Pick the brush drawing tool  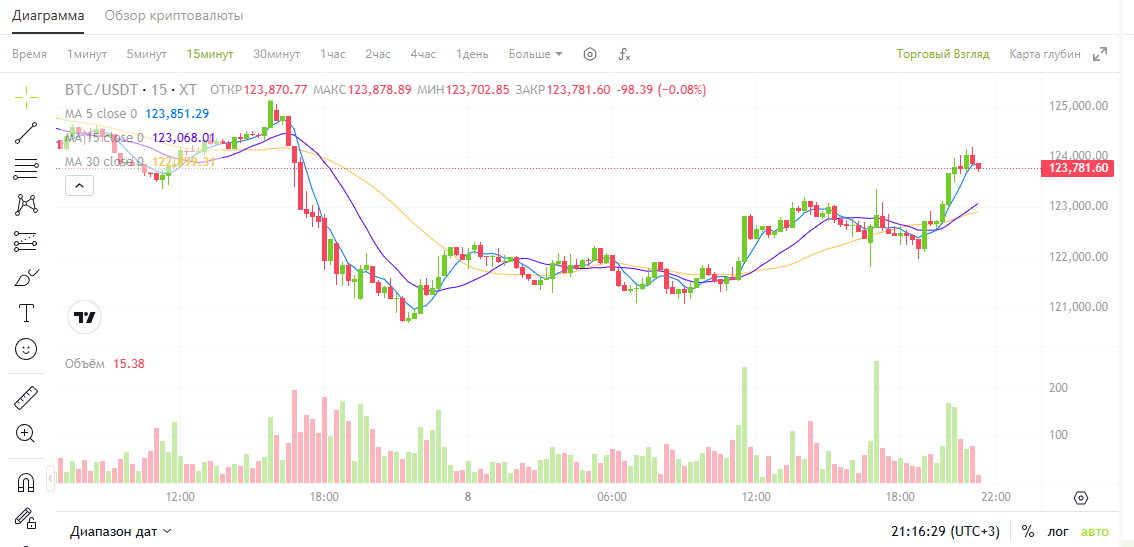coord(26,278)
